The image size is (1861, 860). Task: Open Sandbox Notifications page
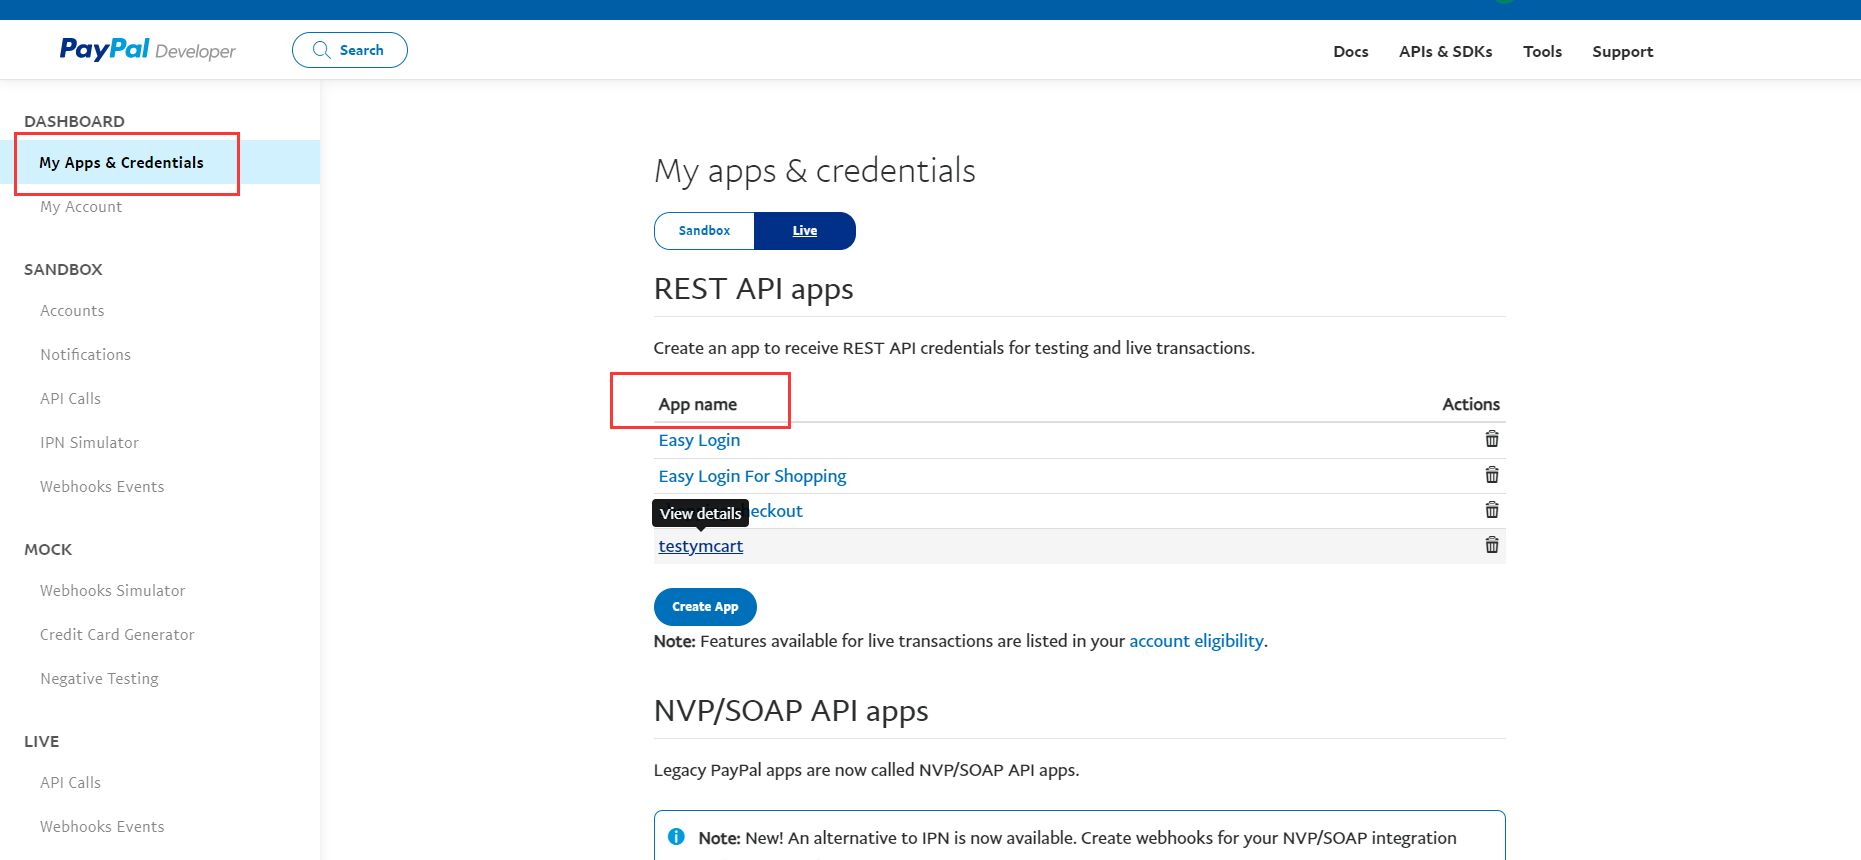(x=85, y=355)
